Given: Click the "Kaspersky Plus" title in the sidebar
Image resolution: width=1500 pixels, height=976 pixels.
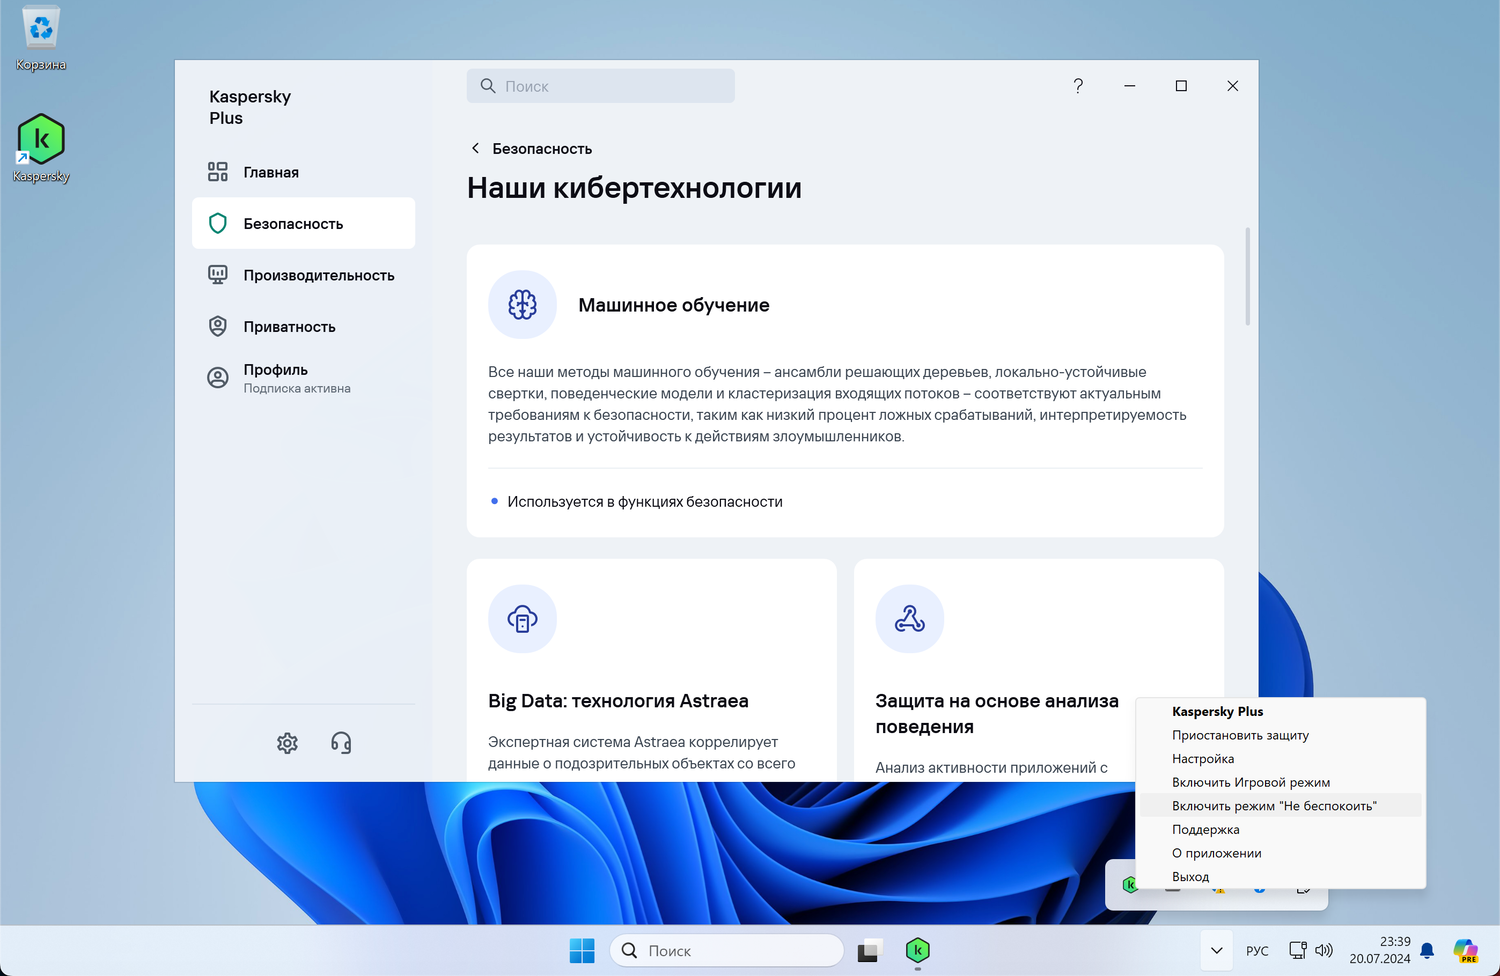Looking at the screenshot, I should point(250,107).
